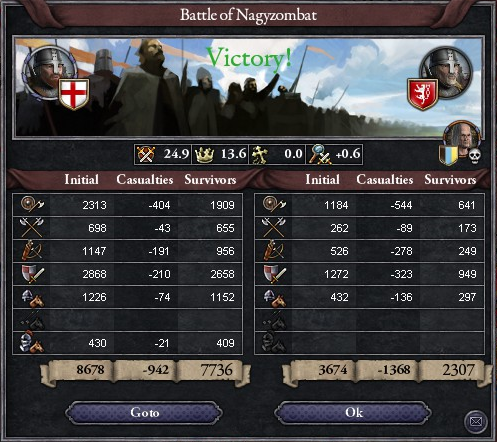Click left total survivors 7736 scroll
This screenshot has width=497, height=442.
click(213, 371)
